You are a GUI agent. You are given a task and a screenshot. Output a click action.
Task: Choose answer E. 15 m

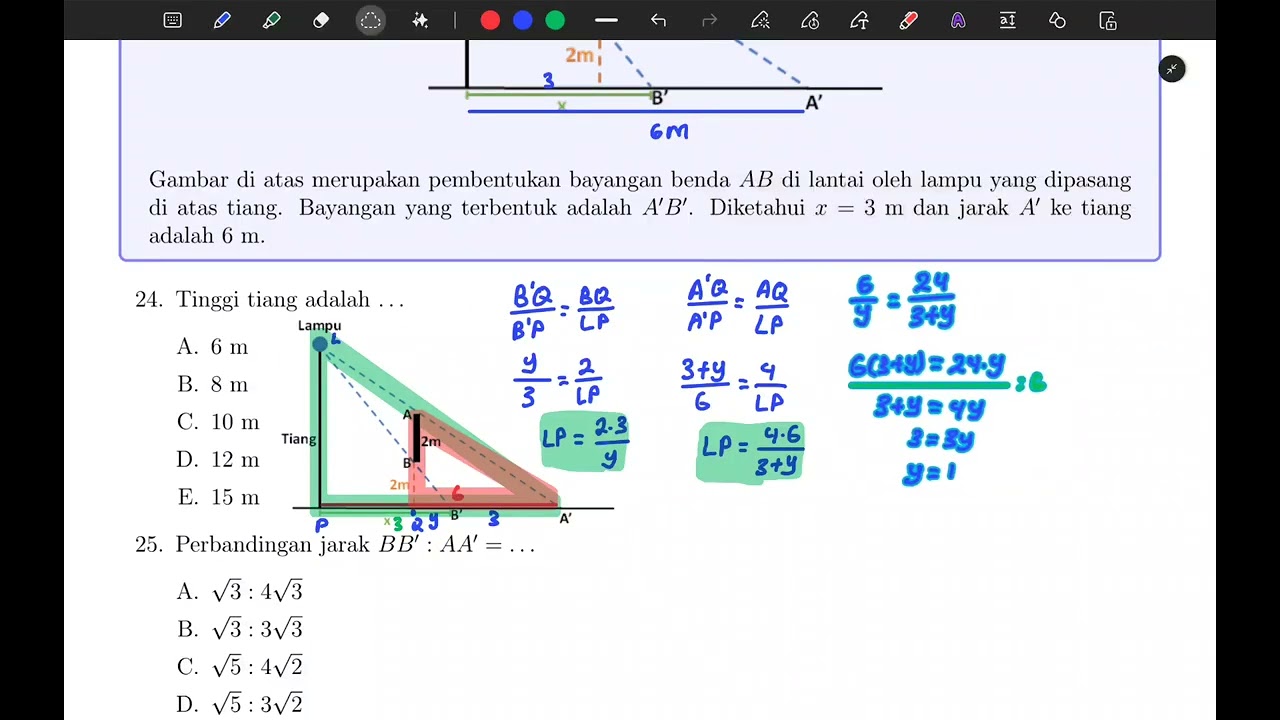pyautogui.click(x=218, y=497)
